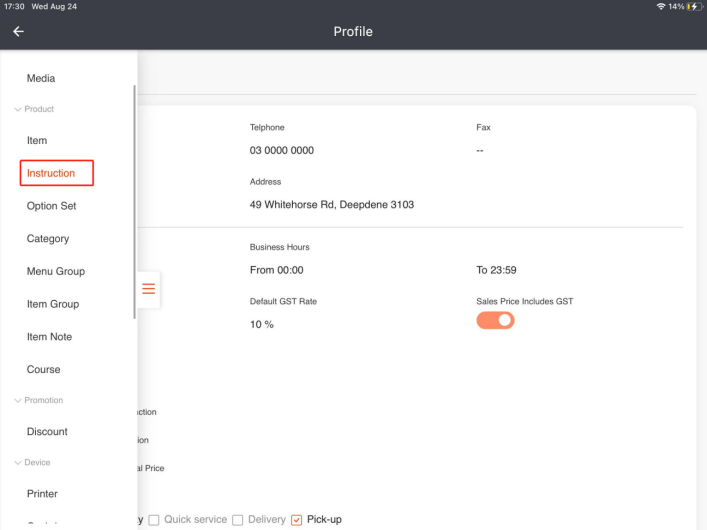Check the Quick service checkbox
Image resolution: width=707 pixels, height=530 pixels.
click(x=155, y=520)
